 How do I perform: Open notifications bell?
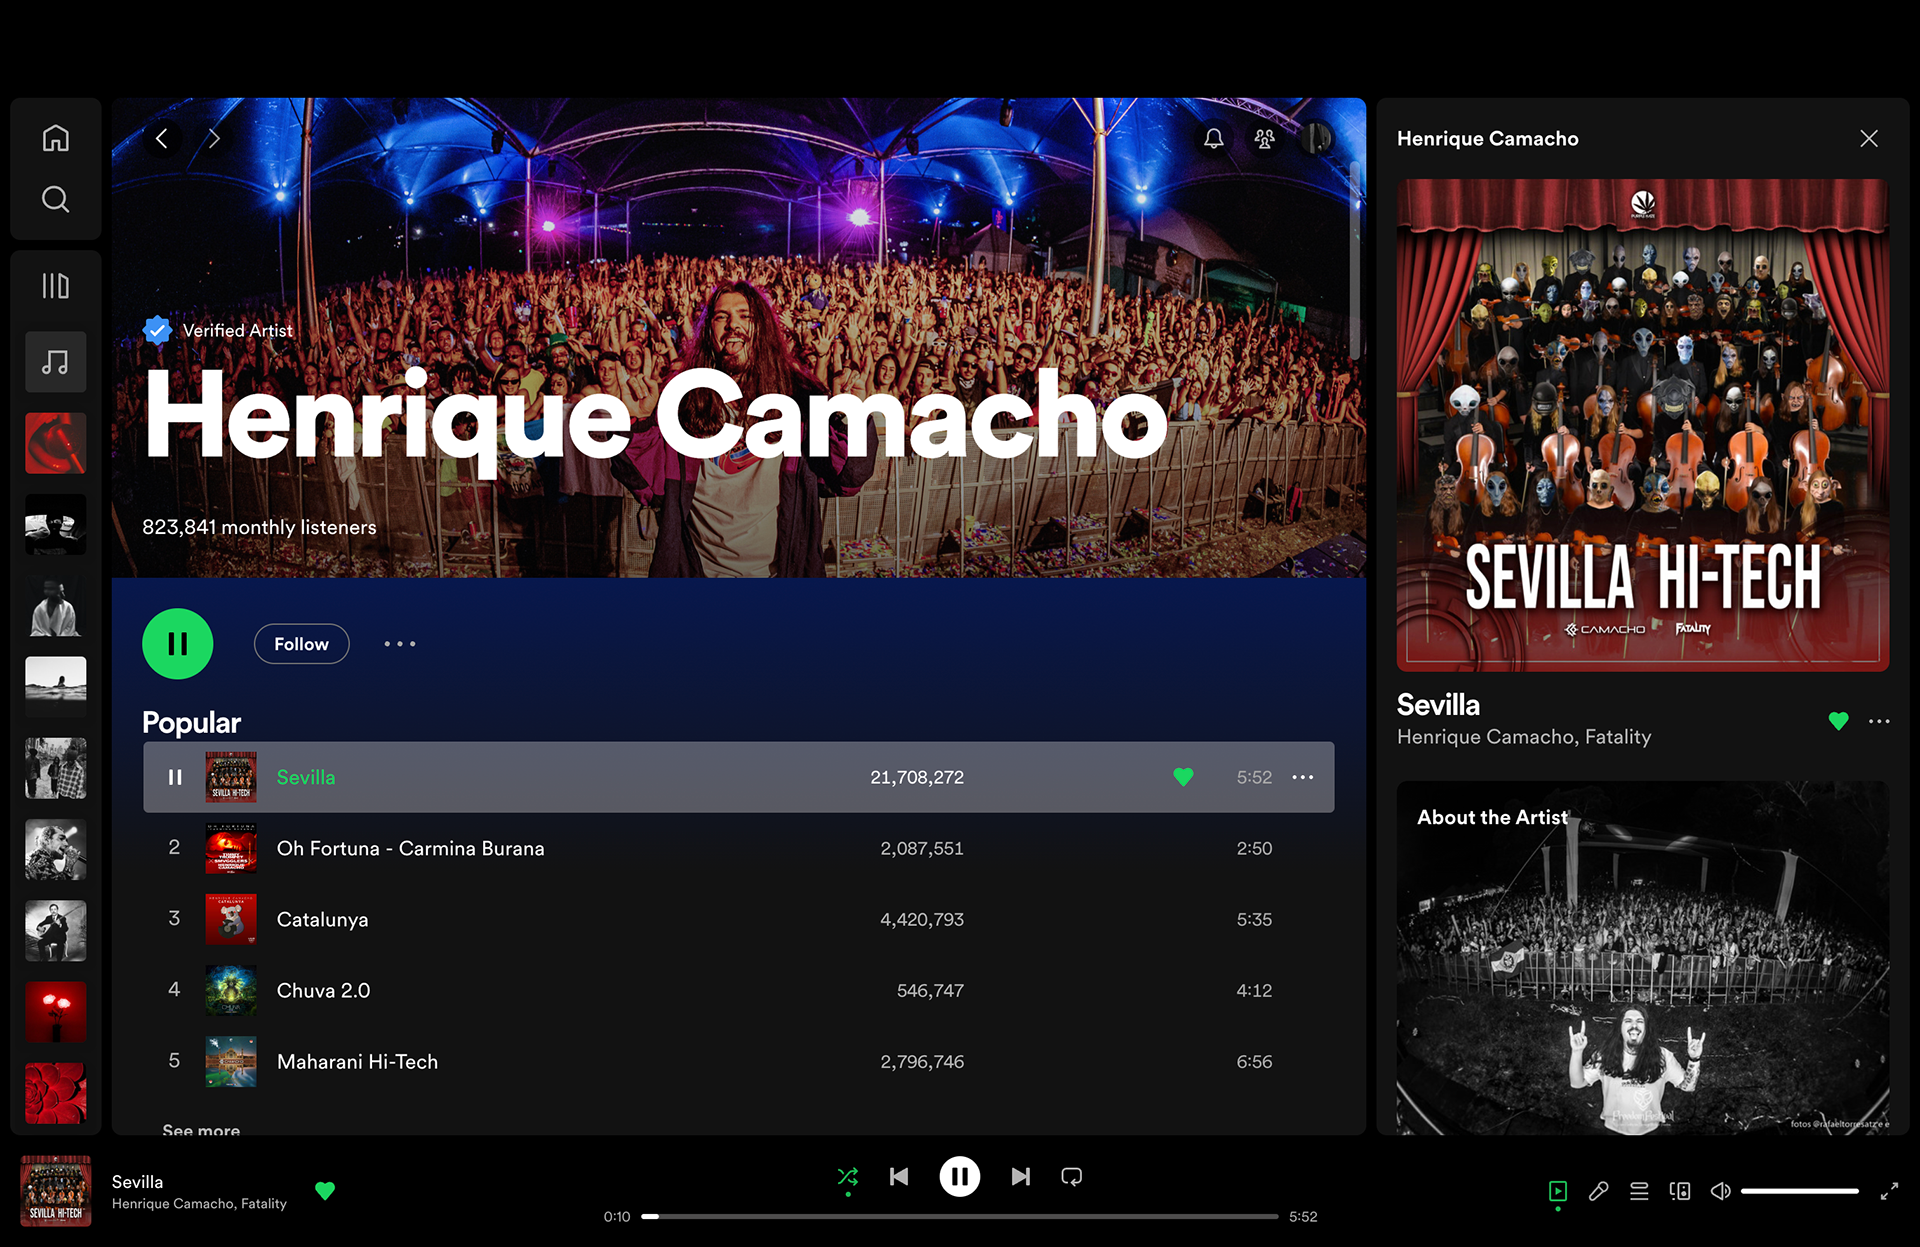click(x=1213, y=139)
